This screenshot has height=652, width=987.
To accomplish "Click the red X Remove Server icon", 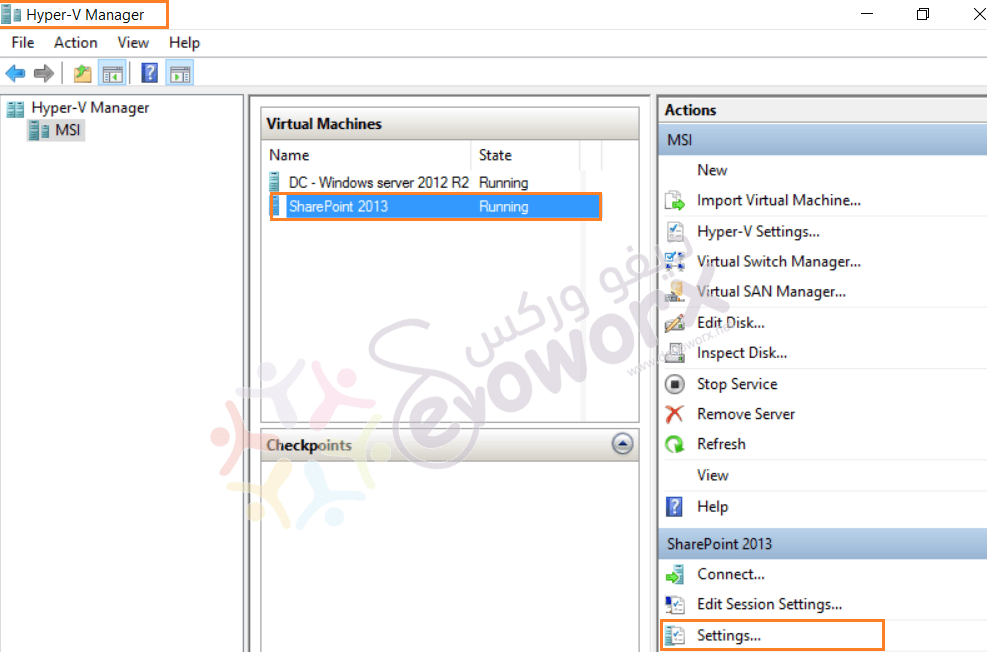I will tap(675, 414).
